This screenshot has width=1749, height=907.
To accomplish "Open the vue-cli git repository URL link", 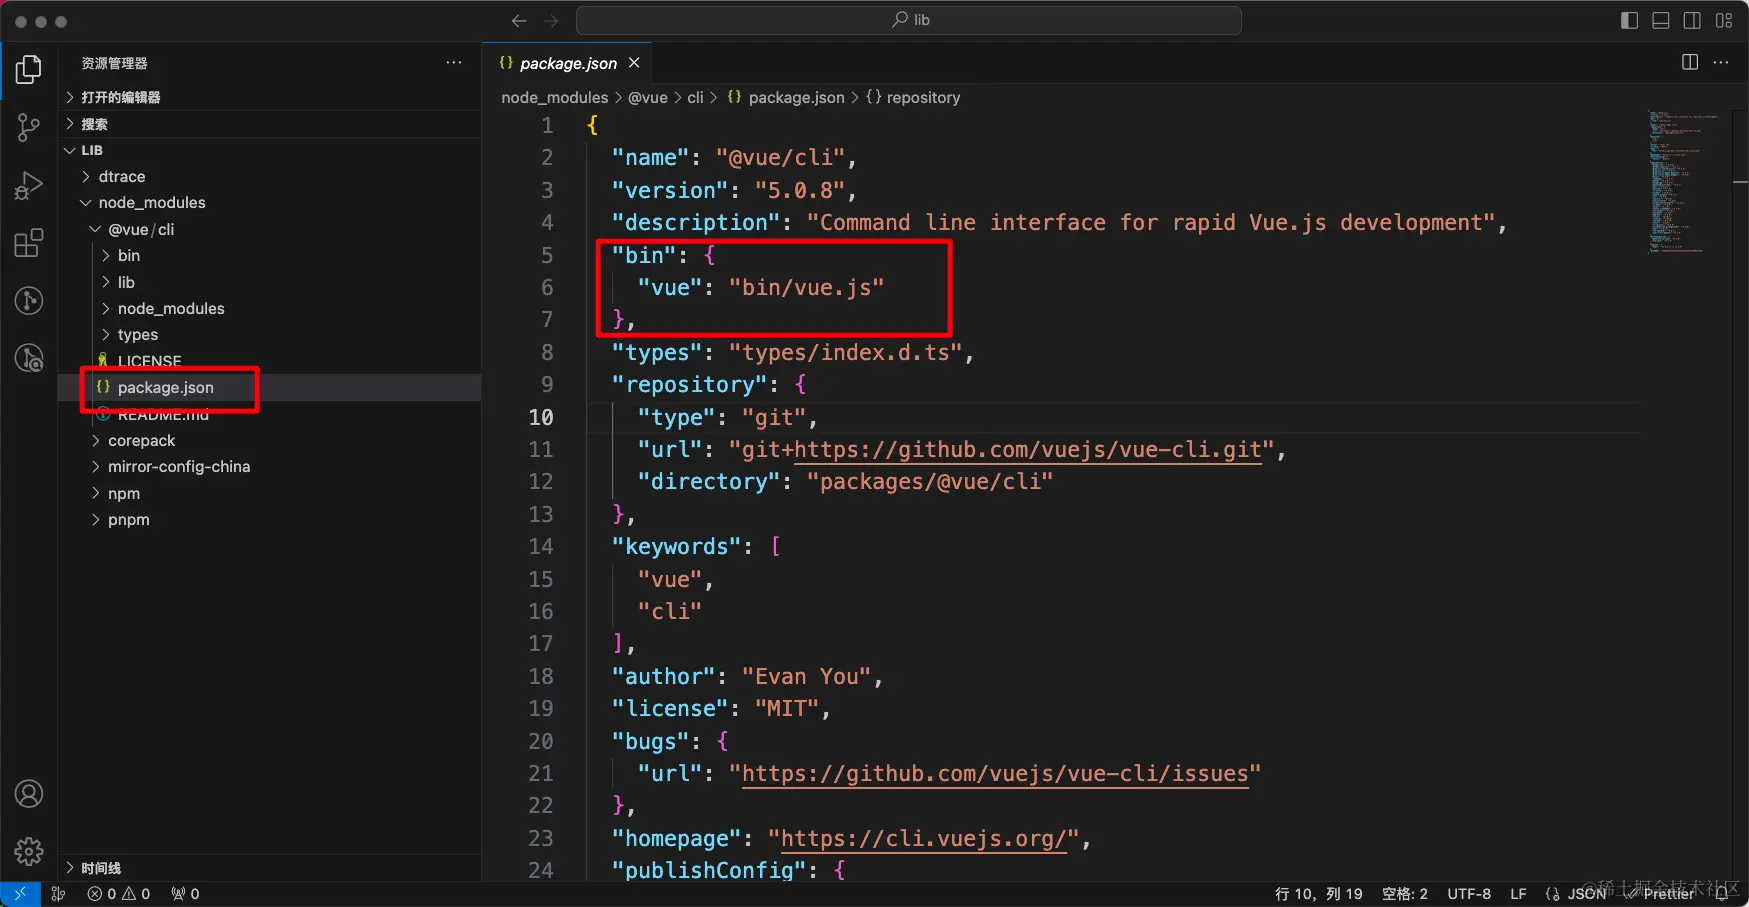I will click(1028, 450).
